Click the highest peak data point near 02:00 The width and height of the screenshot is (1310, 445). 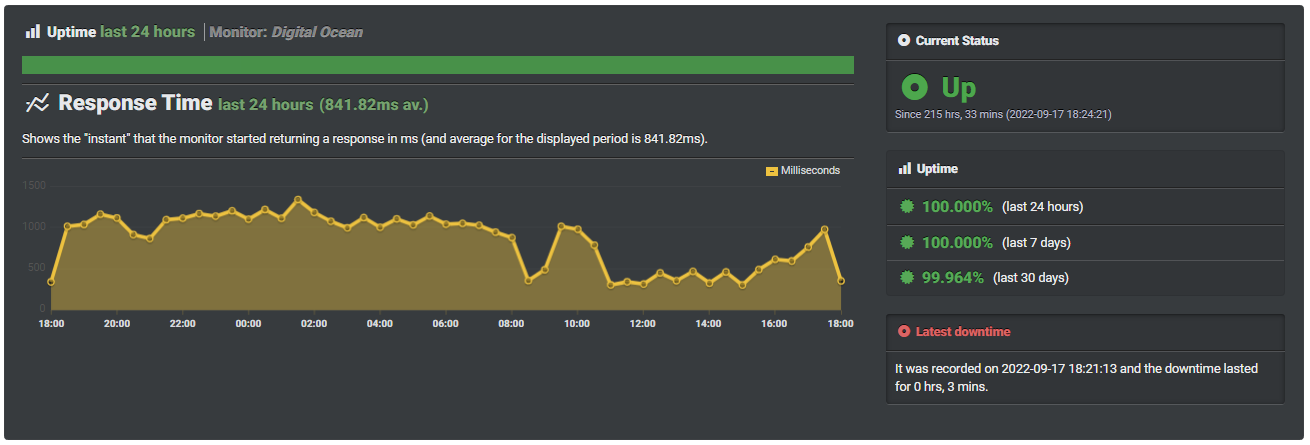coord(298,199)
